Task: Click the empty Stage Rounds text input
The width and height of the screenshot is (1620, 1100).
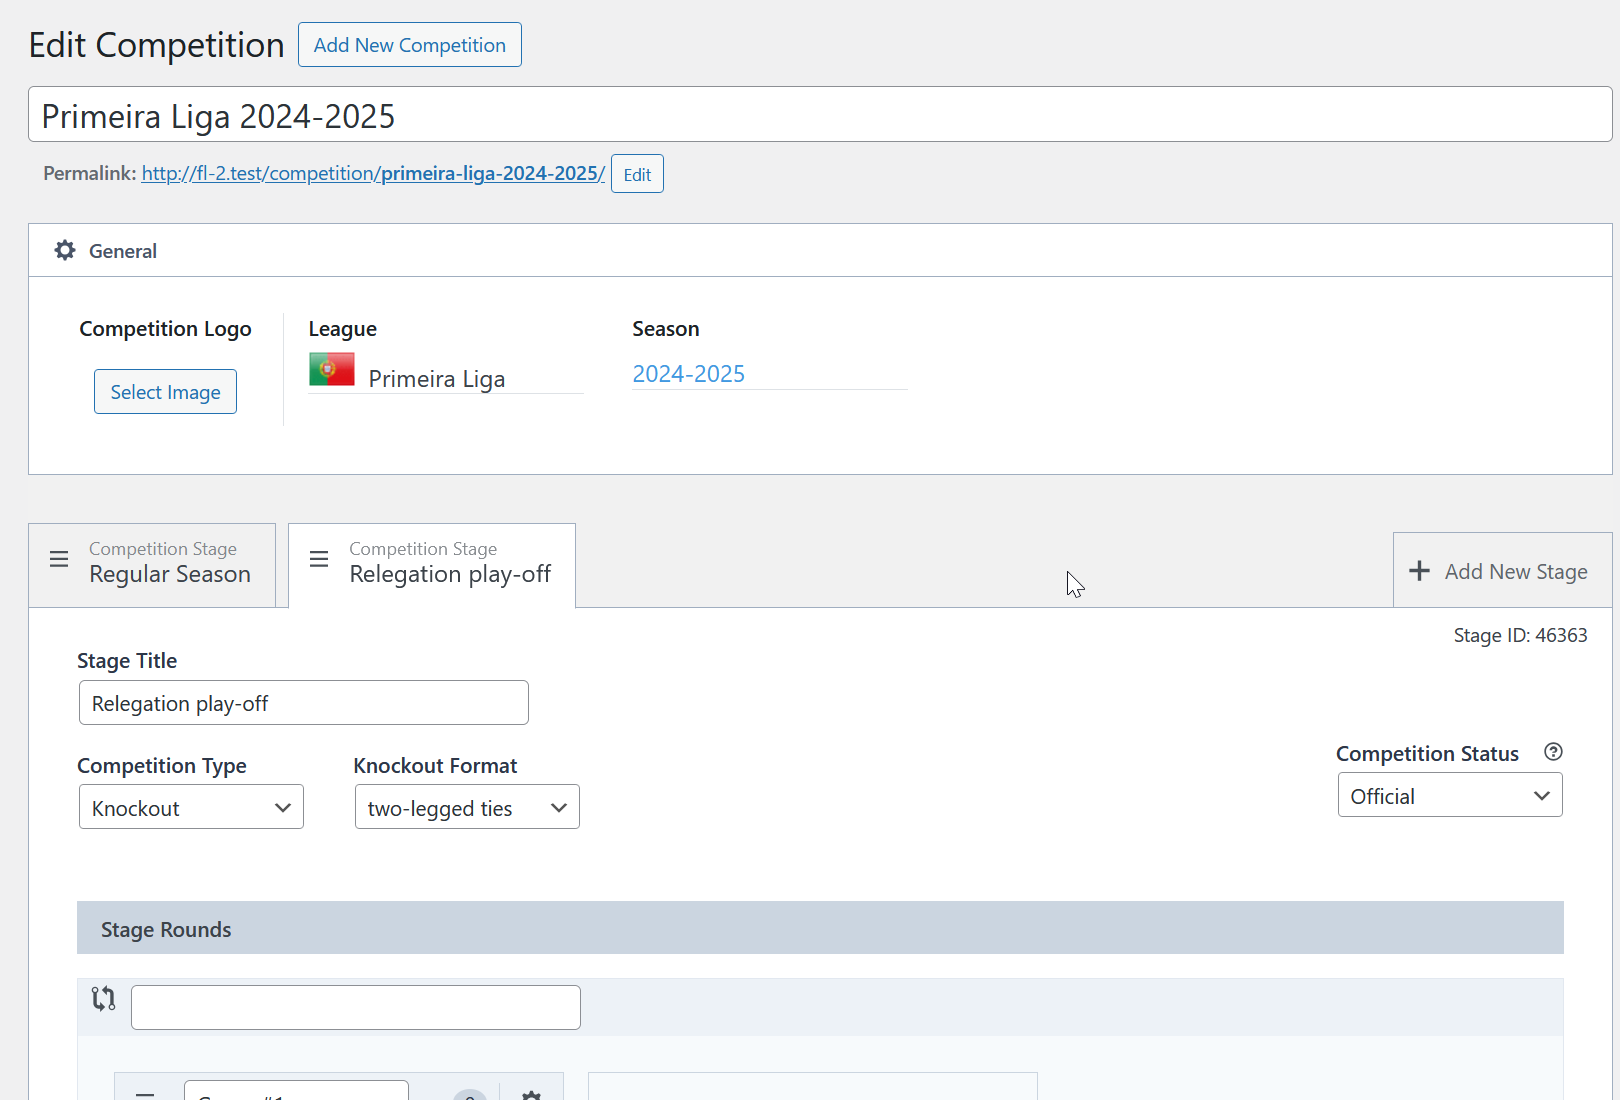Action: (356, 1007)
